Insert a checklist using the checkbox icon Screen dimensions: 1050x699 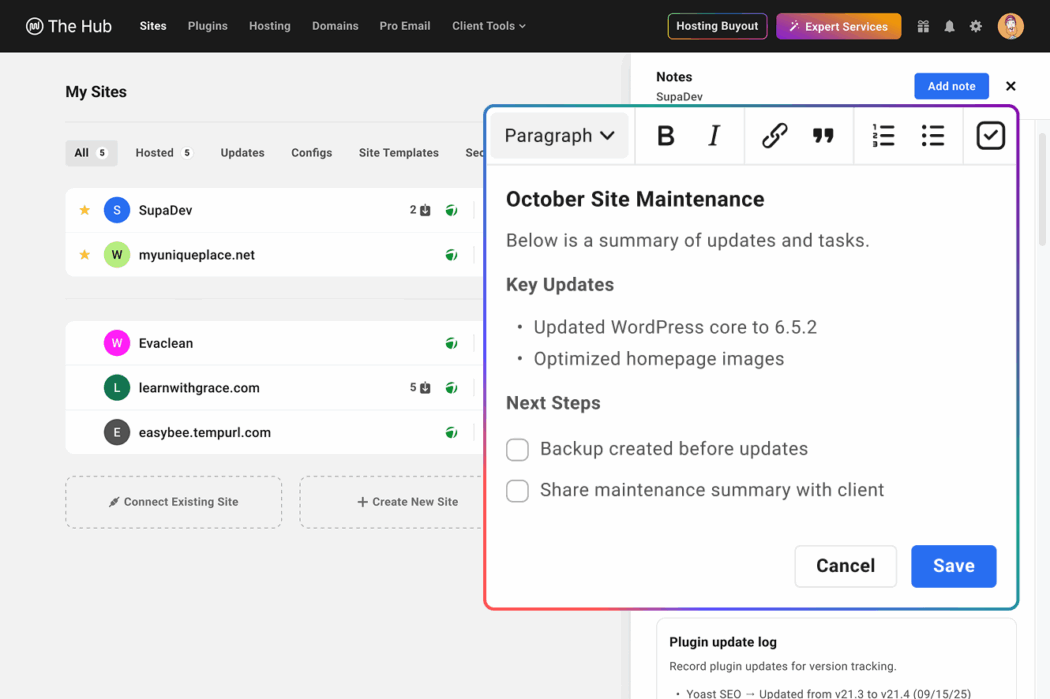pos(990,135)
